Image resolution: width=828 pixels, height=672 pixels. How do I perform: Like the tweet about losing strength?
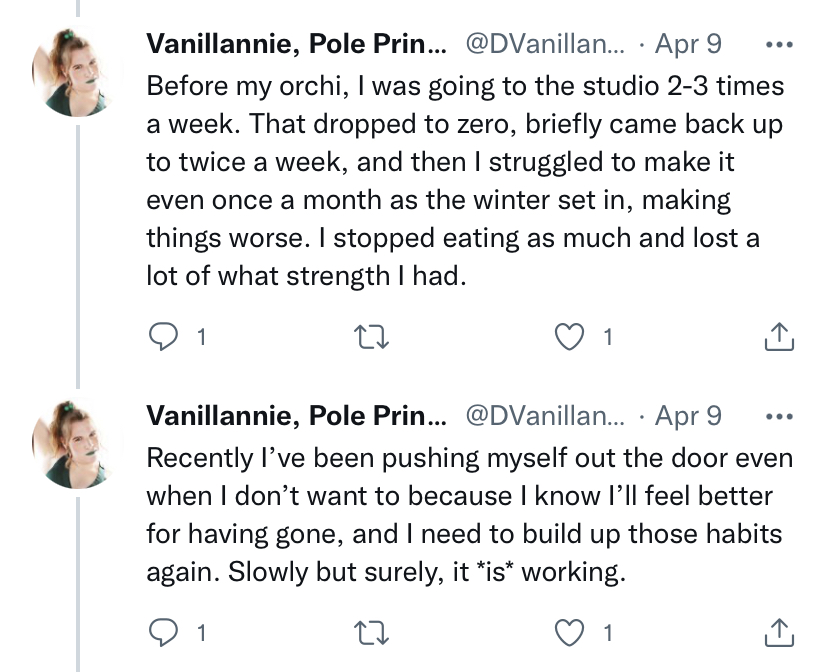[x=571, y=338]
